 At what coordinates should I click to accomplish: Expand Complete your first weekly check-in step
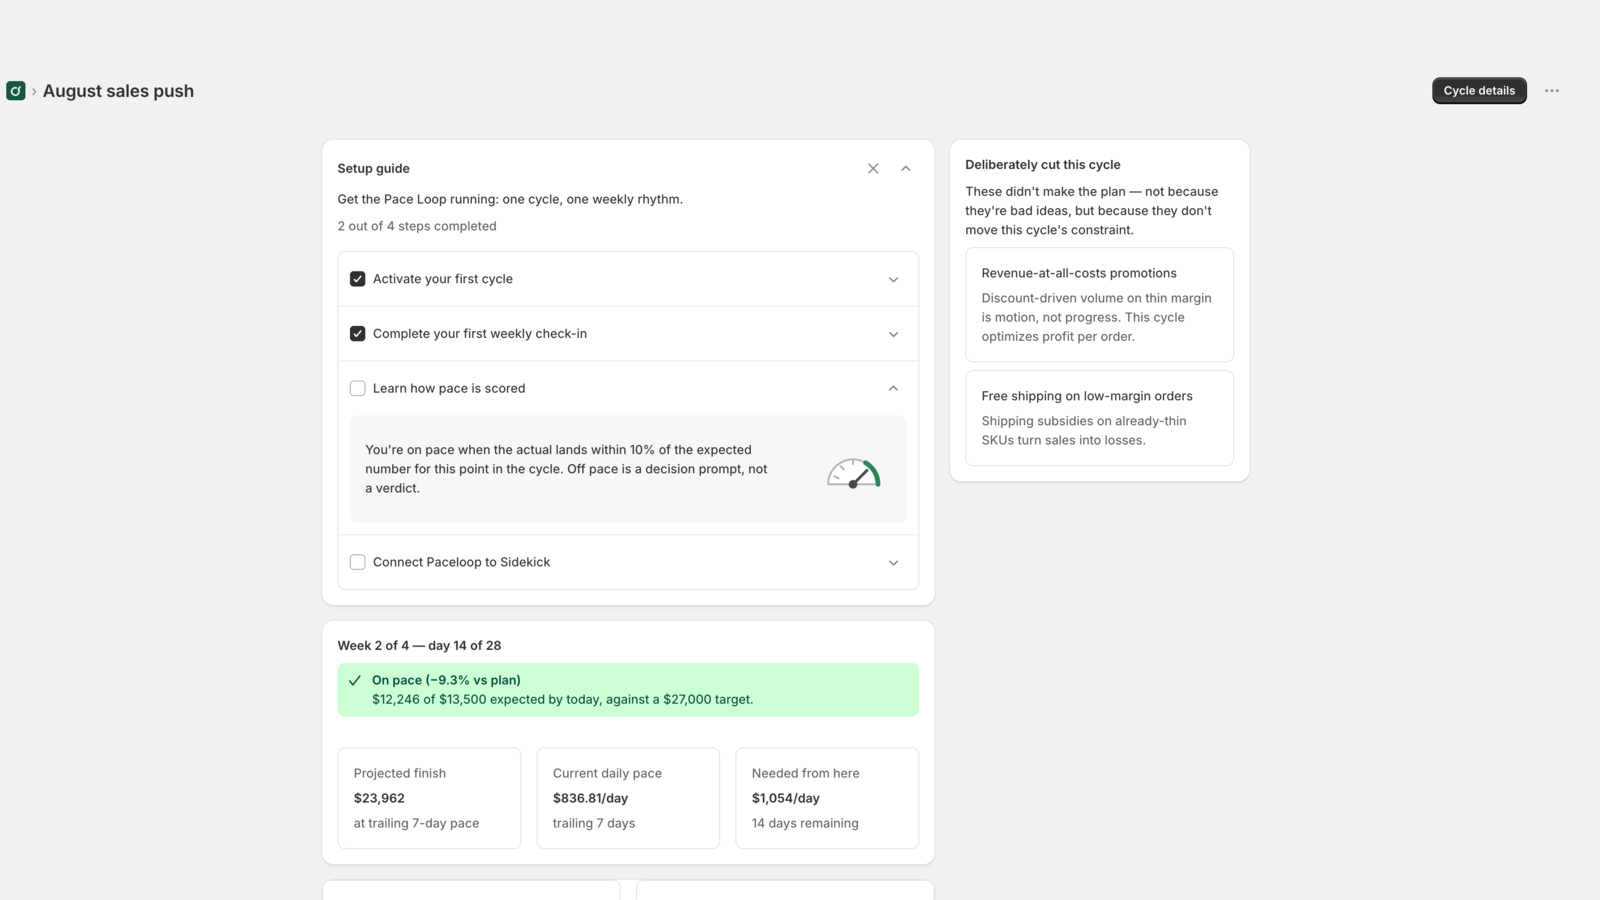(x=894, y=334)
